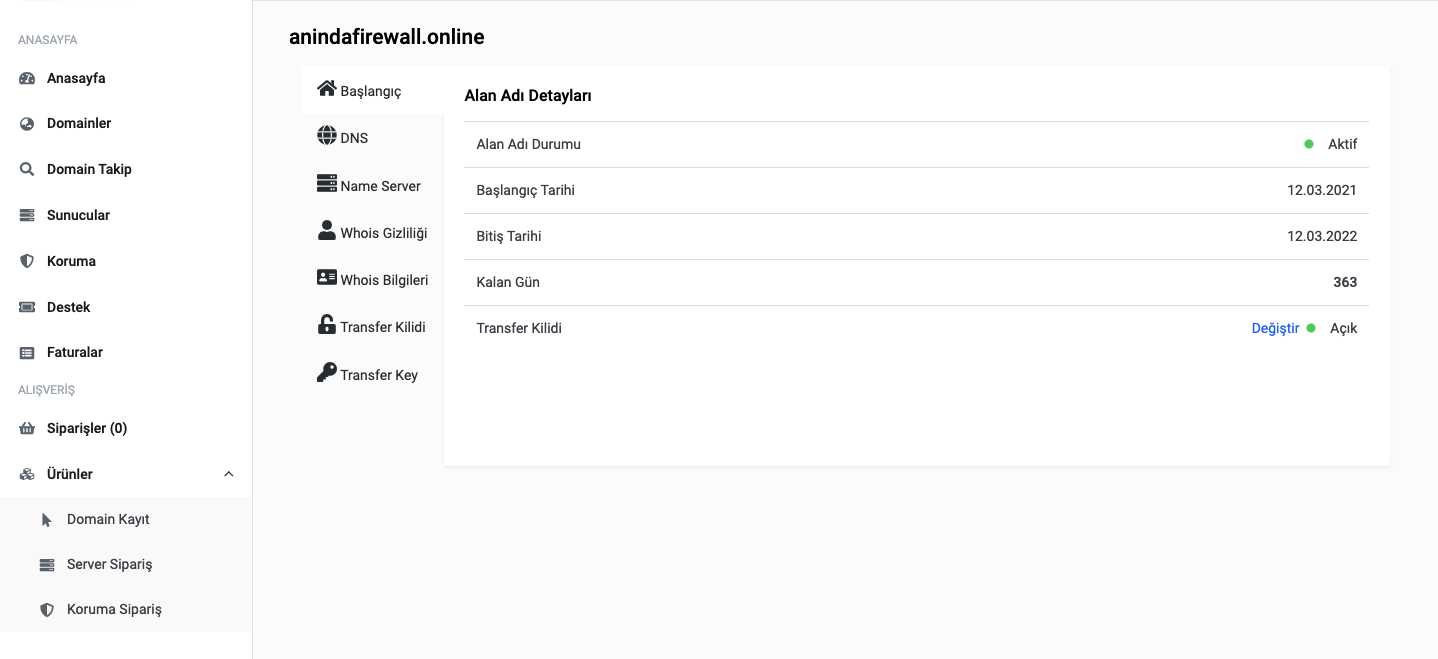Image resolution: width=1438 pixels, height=659 pixels.
Task: Click the Sunucular server icon
Action: [x=27, y=215]
